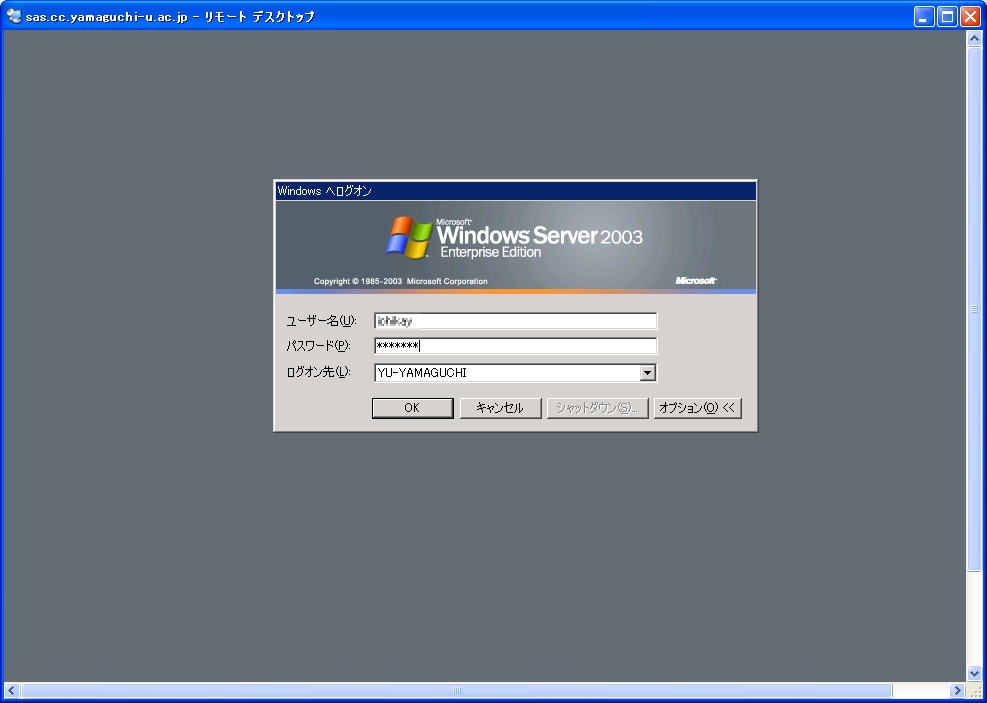Click the YU-YAMAGUCHI domain text

tap(422, 373)
